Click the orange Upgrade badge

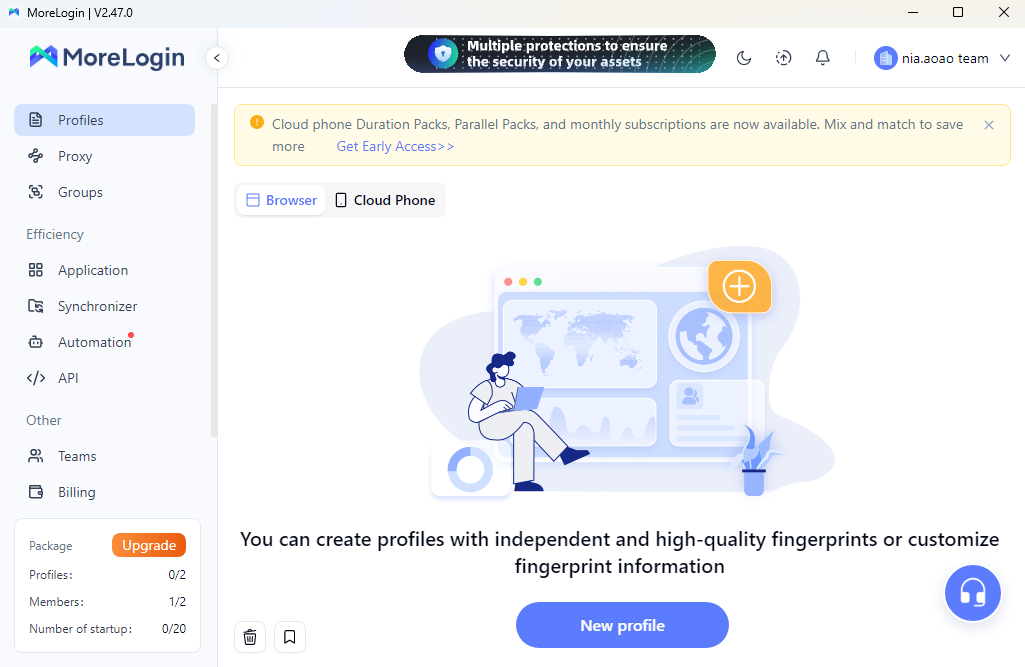click(148, 545)
